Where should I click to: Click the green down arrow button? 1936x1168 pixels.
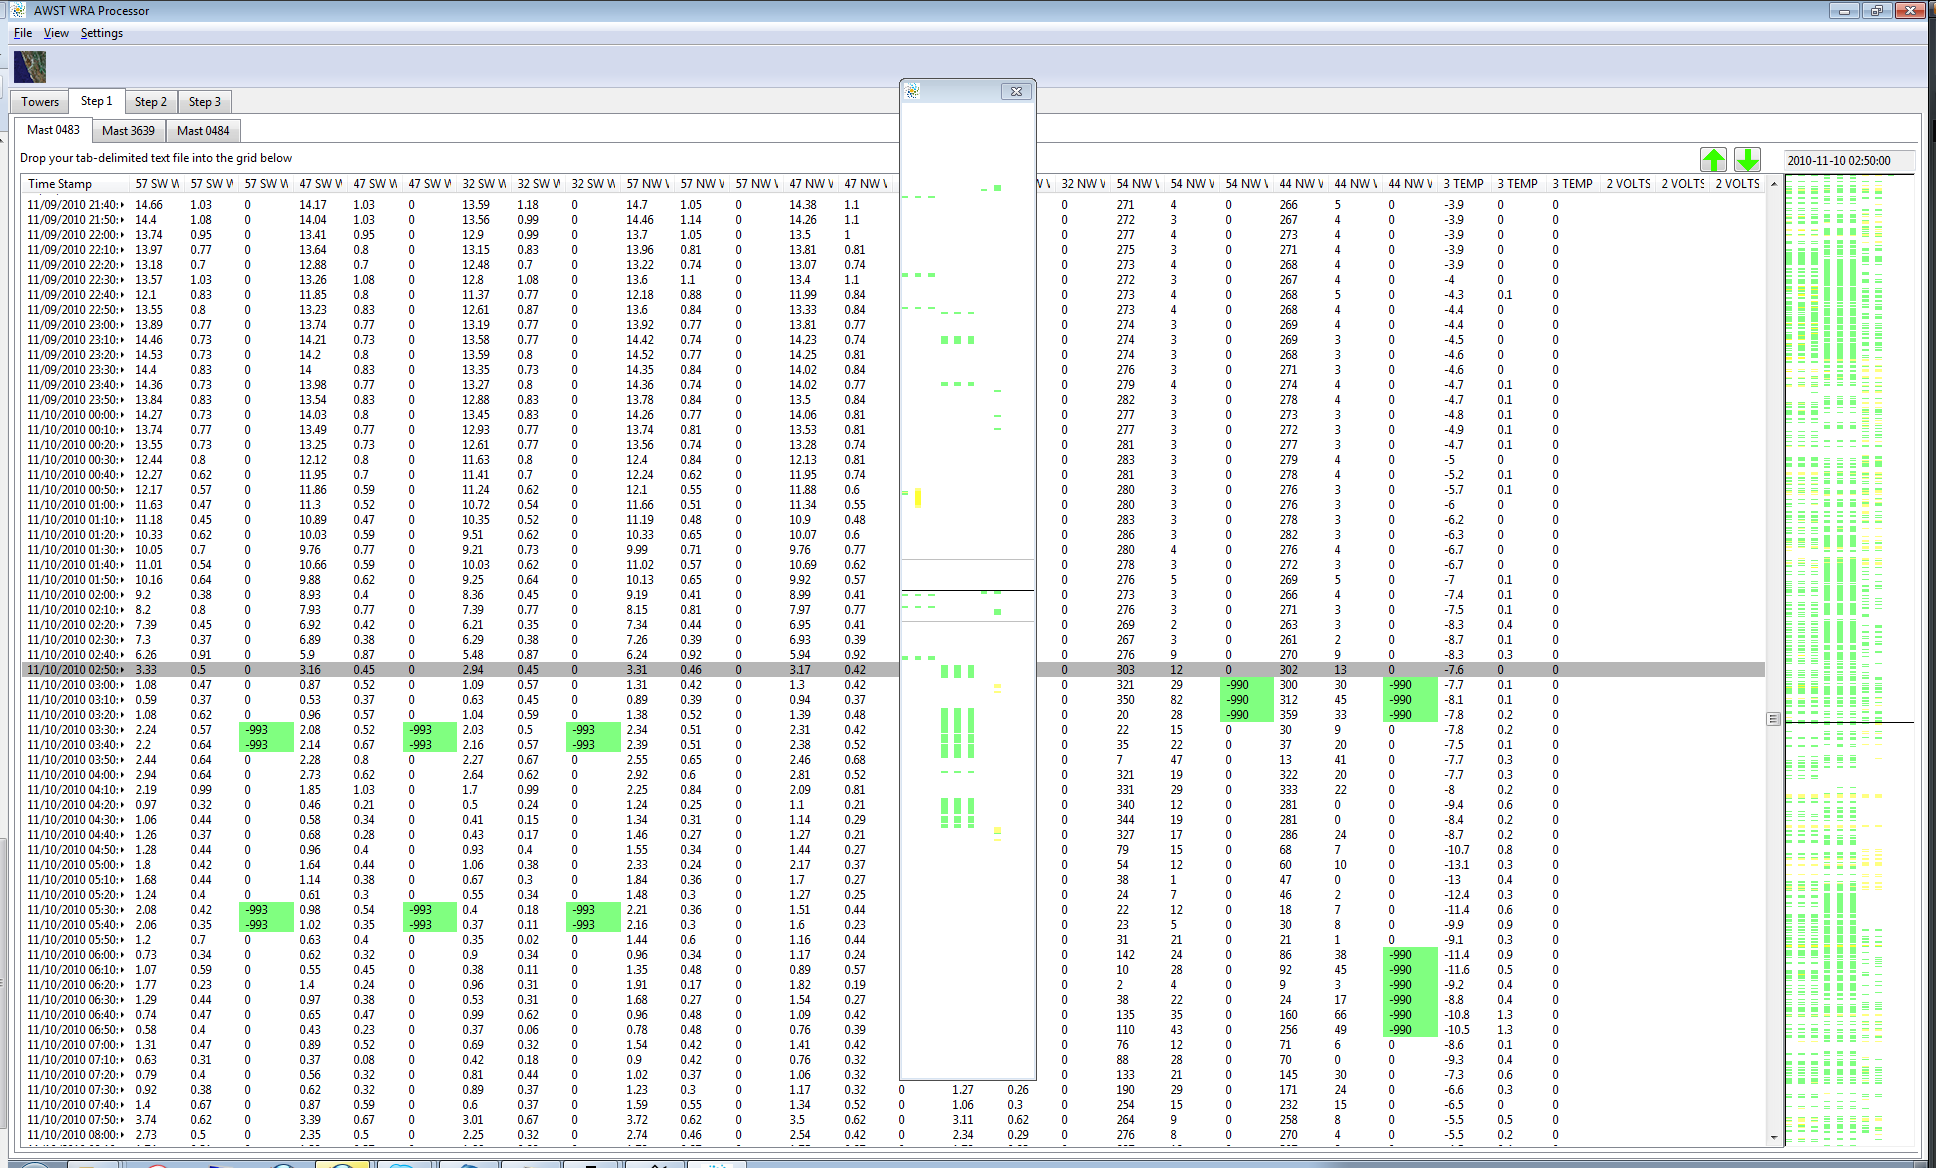1747,160
